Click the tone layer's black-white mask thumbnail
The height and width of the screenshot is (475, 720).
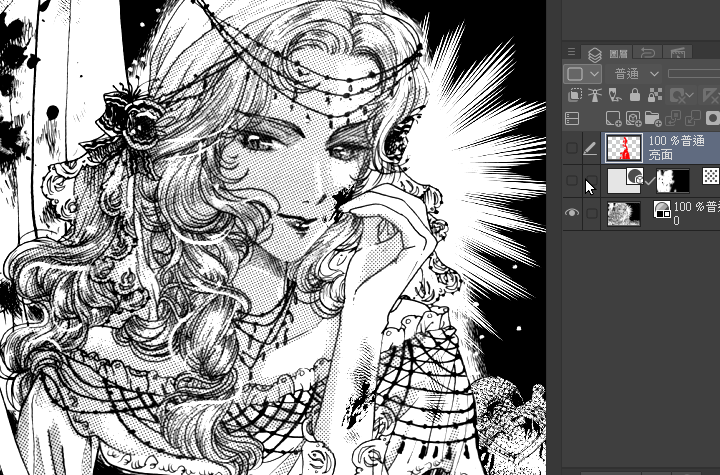[x=673, y=181]
